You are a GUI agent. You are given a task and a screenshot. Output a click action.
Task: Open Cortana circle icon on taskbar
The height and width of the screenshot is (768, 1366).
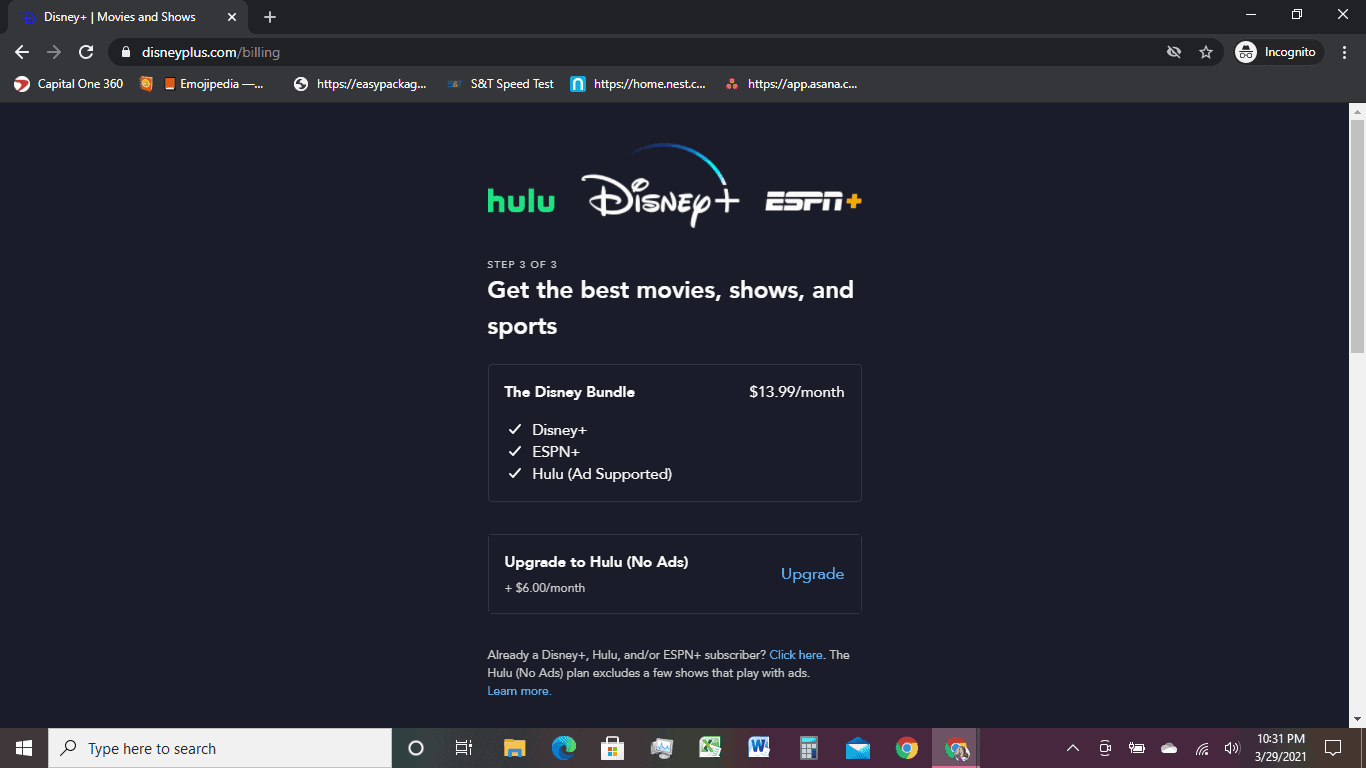pyautogui.click(x=416, y=748)
